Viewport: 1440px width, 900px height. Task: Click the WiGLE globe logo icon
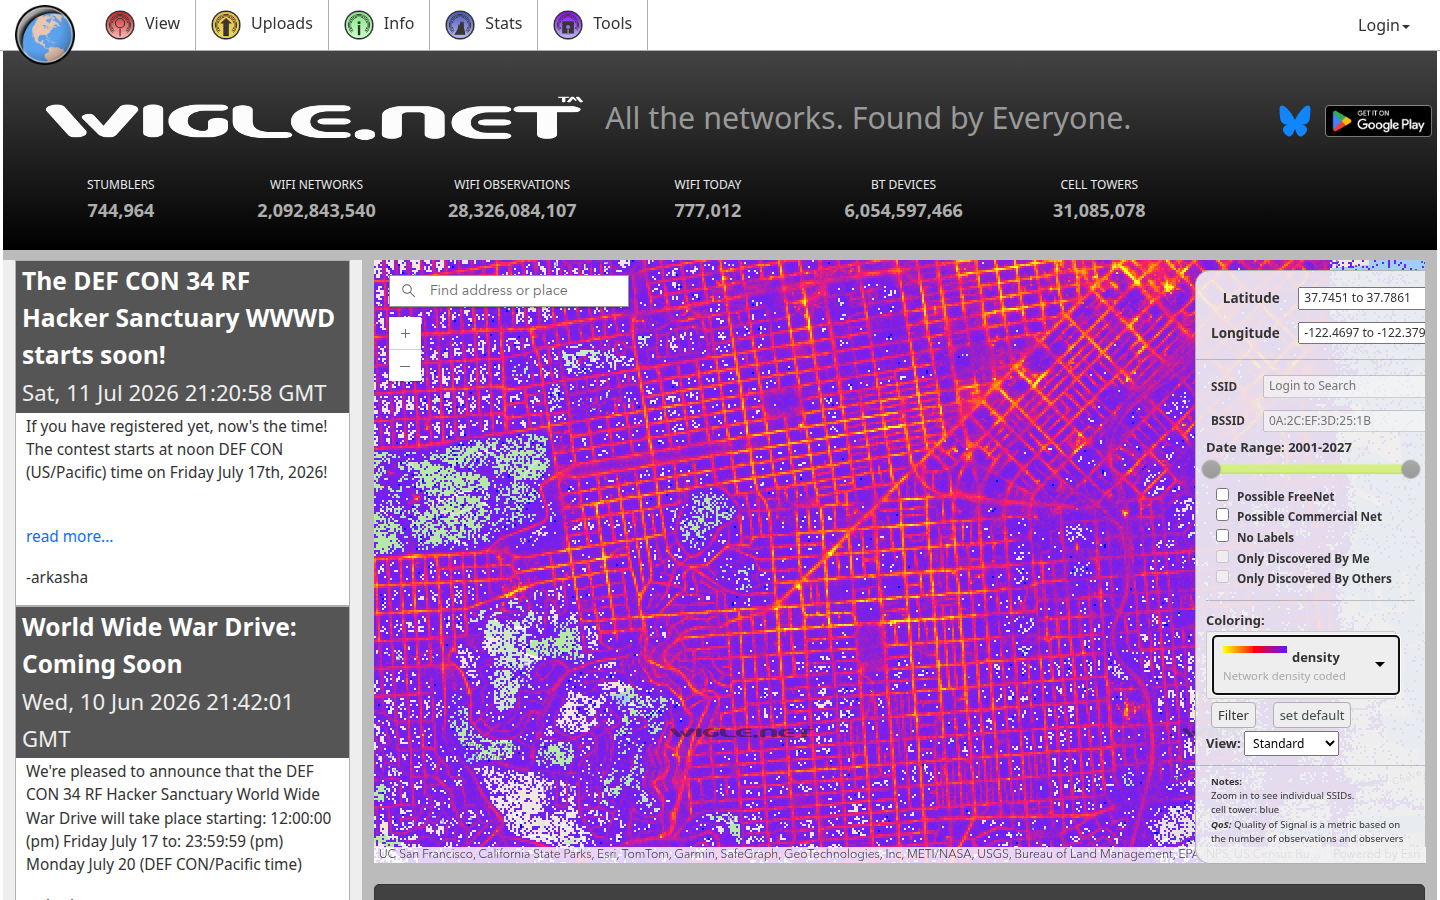45,34
